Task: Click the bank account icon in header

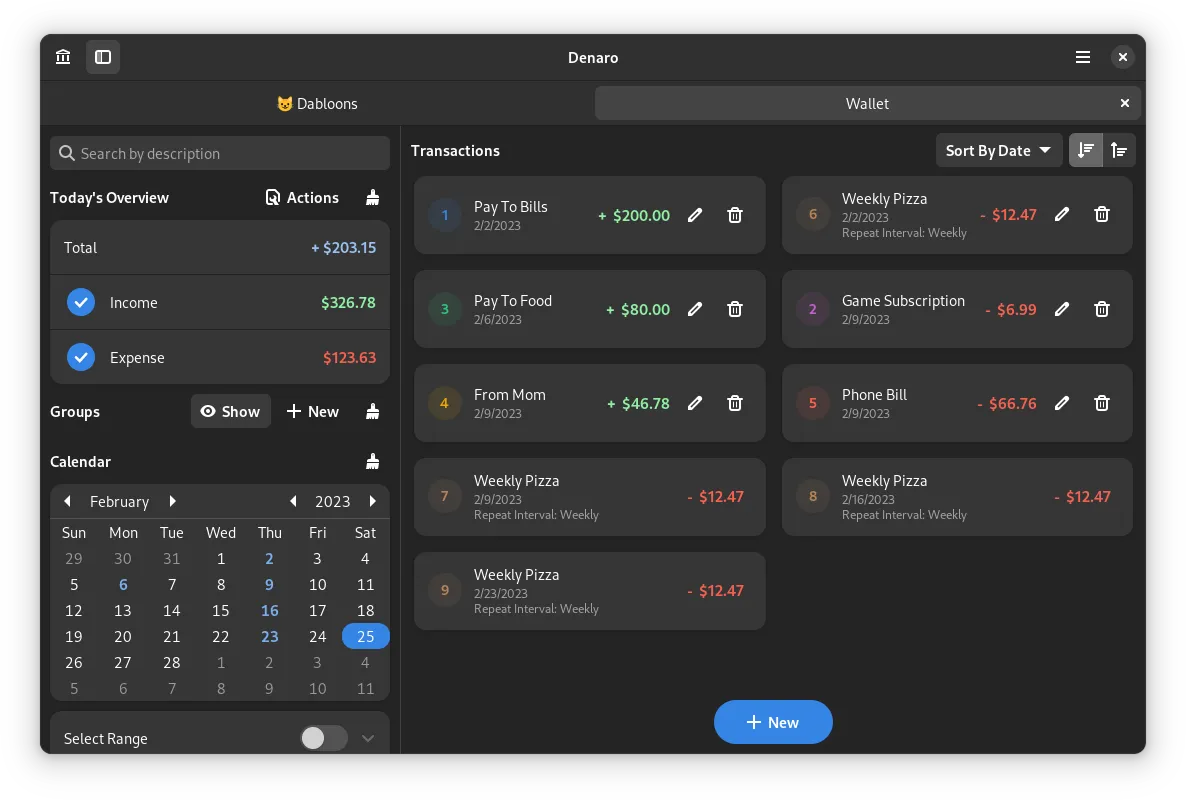Action: pos(63,57)
